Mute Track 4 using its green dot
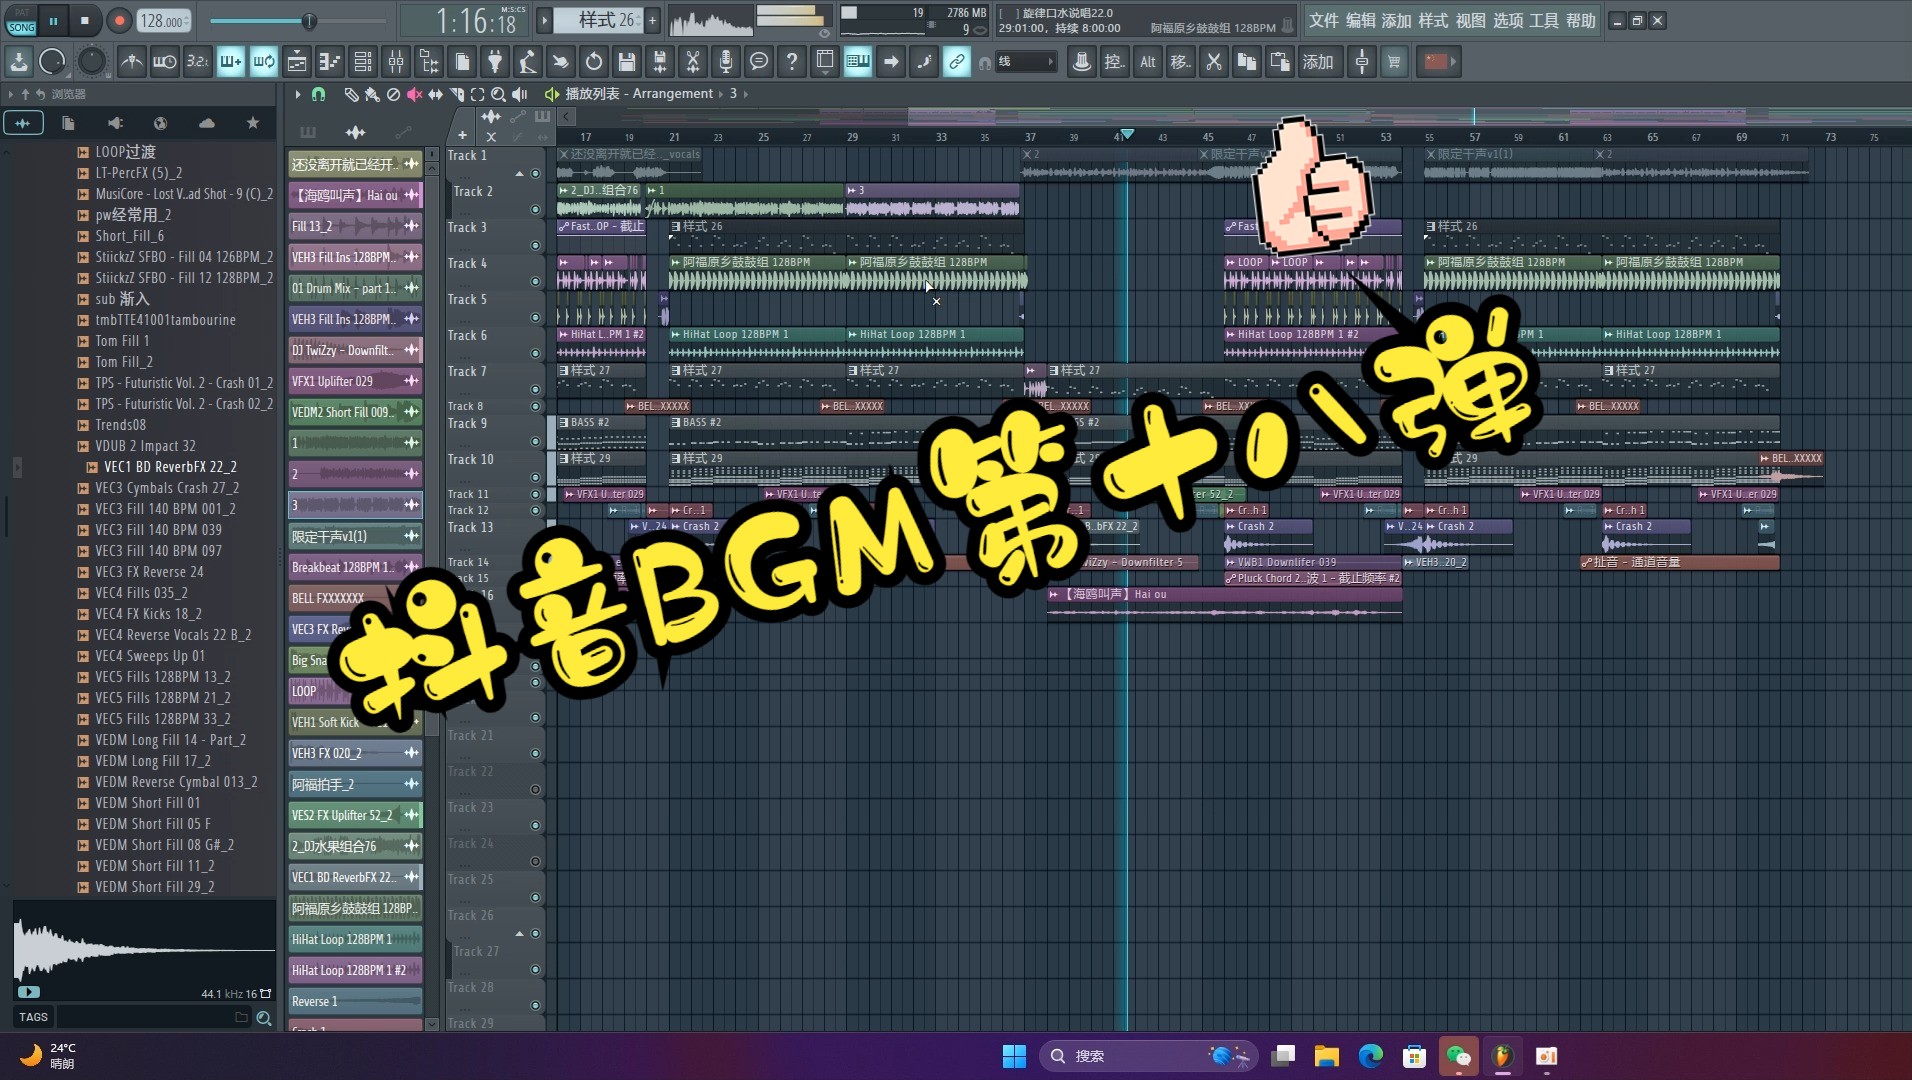The height and width of the screenshot is (1080, 1912). pyautogui.click(x=535, y=281)
